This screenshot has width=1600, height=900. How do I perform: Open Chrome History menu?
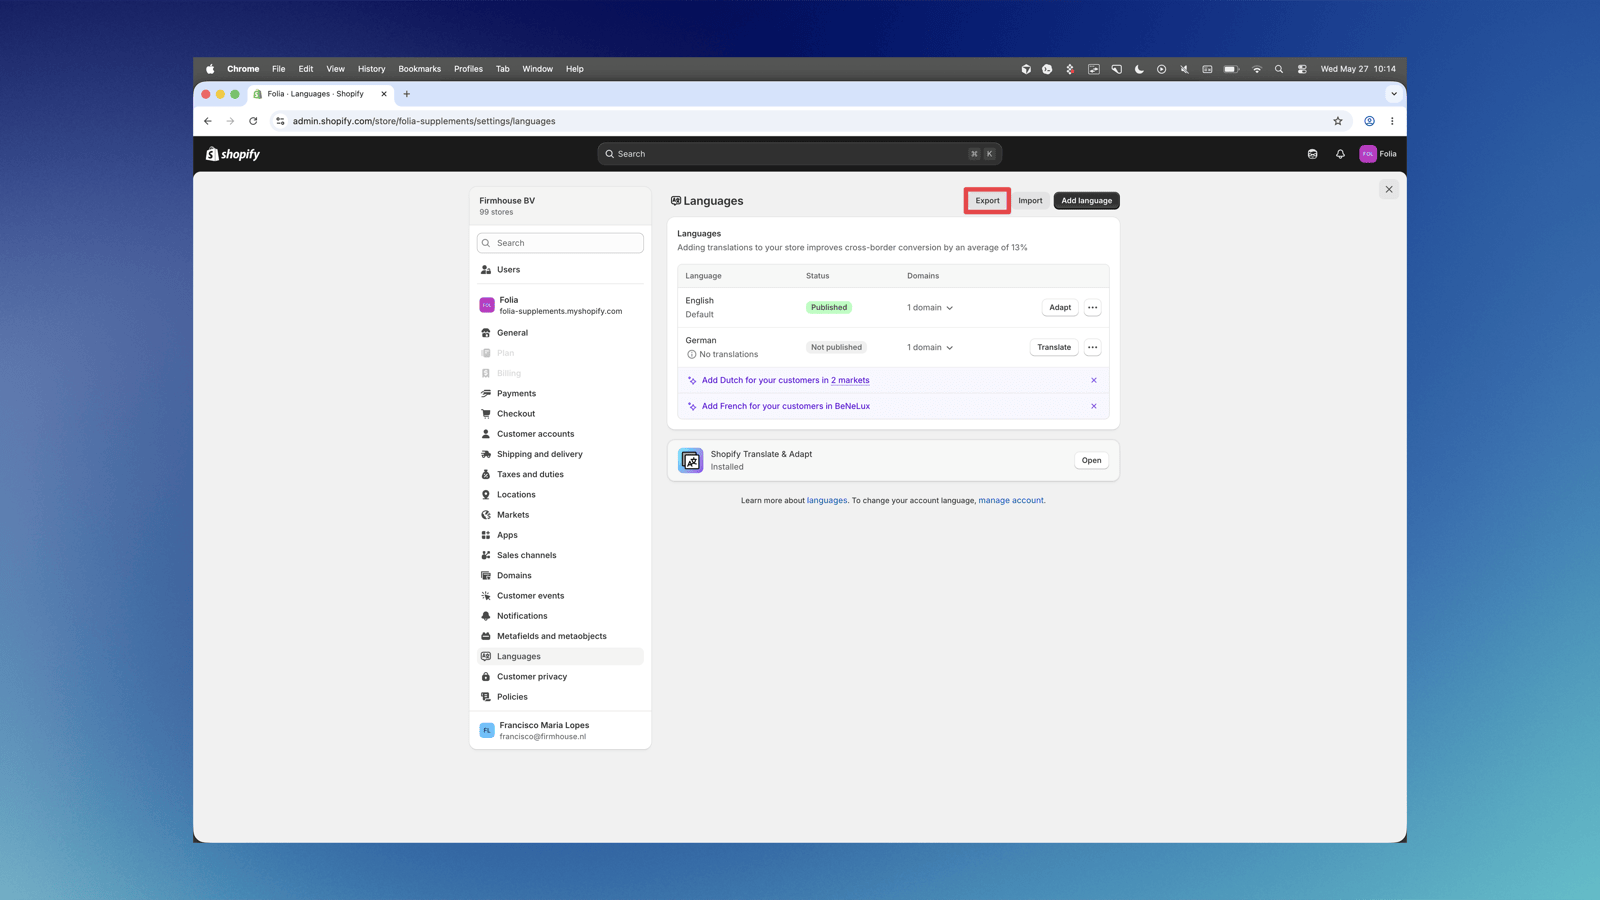[x=371, y=69]
